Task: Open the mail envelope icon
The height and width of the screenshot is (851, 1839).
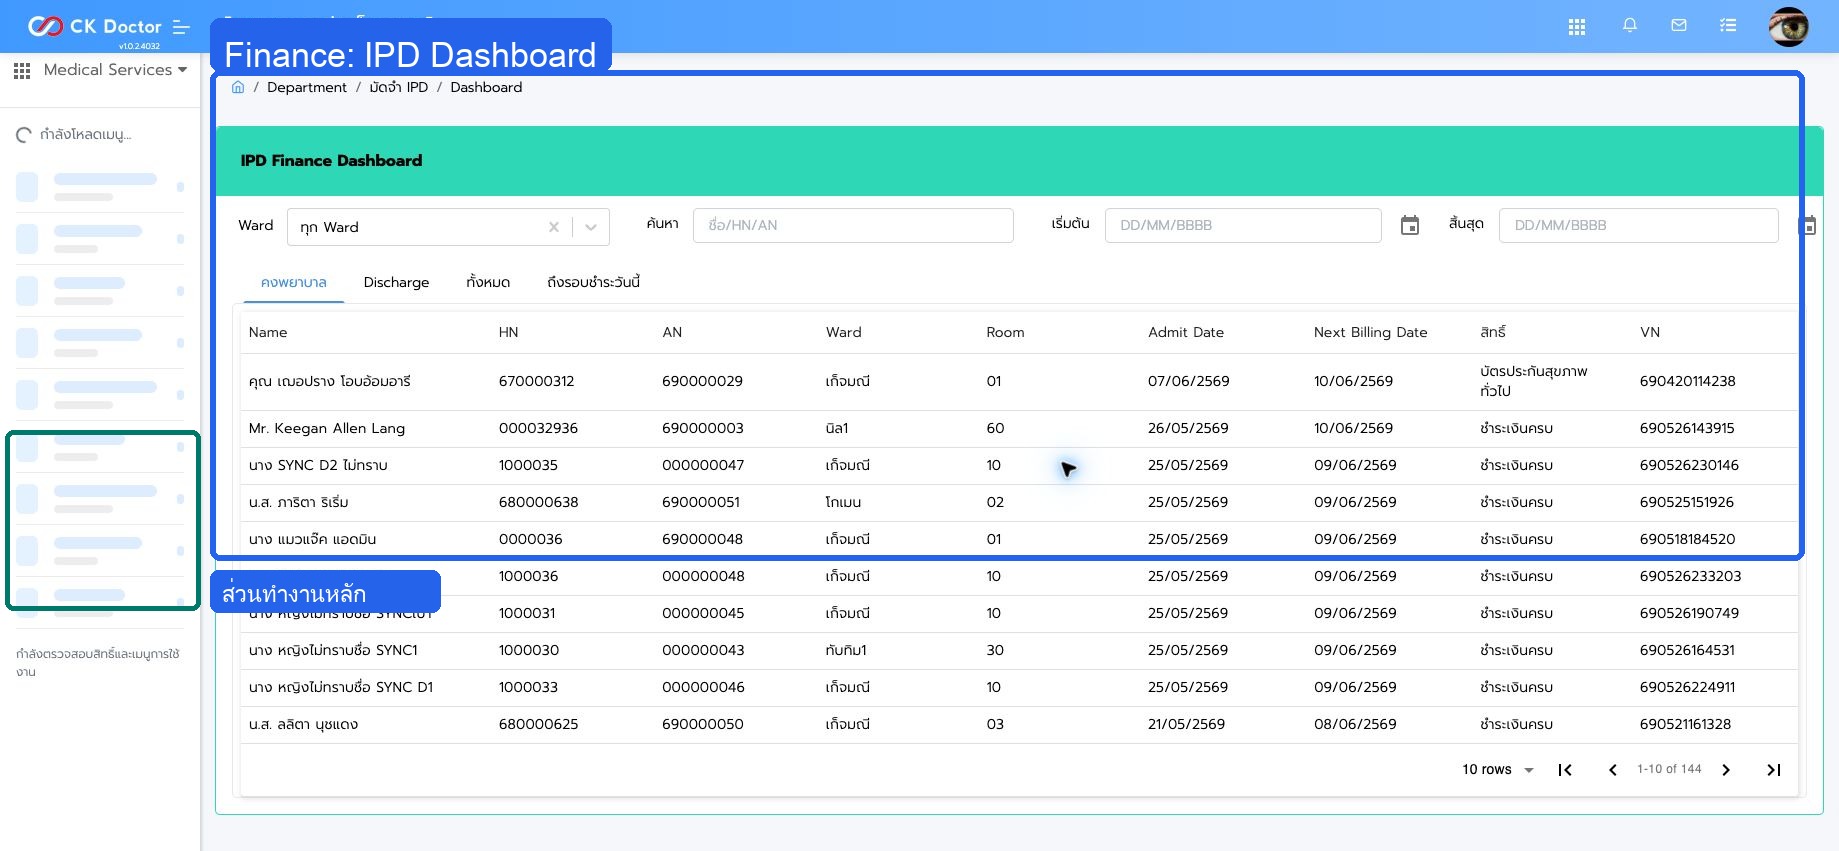Action: 1679,26
